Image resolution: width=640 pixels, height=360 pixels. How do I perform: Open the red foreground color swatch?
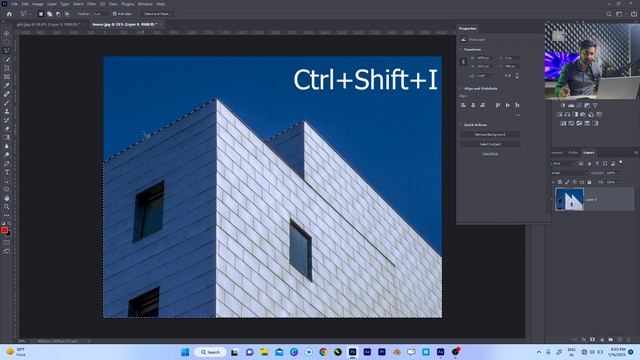click(x=4, y=230)
